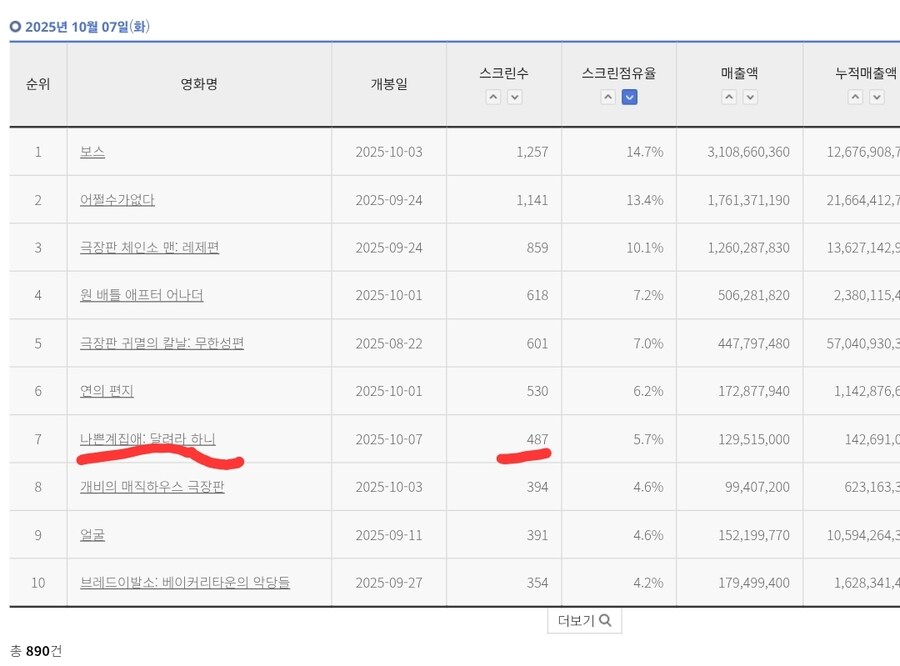Click the 영화명 column header
Viewport: 900px width, 666px height.
[198, 84]
